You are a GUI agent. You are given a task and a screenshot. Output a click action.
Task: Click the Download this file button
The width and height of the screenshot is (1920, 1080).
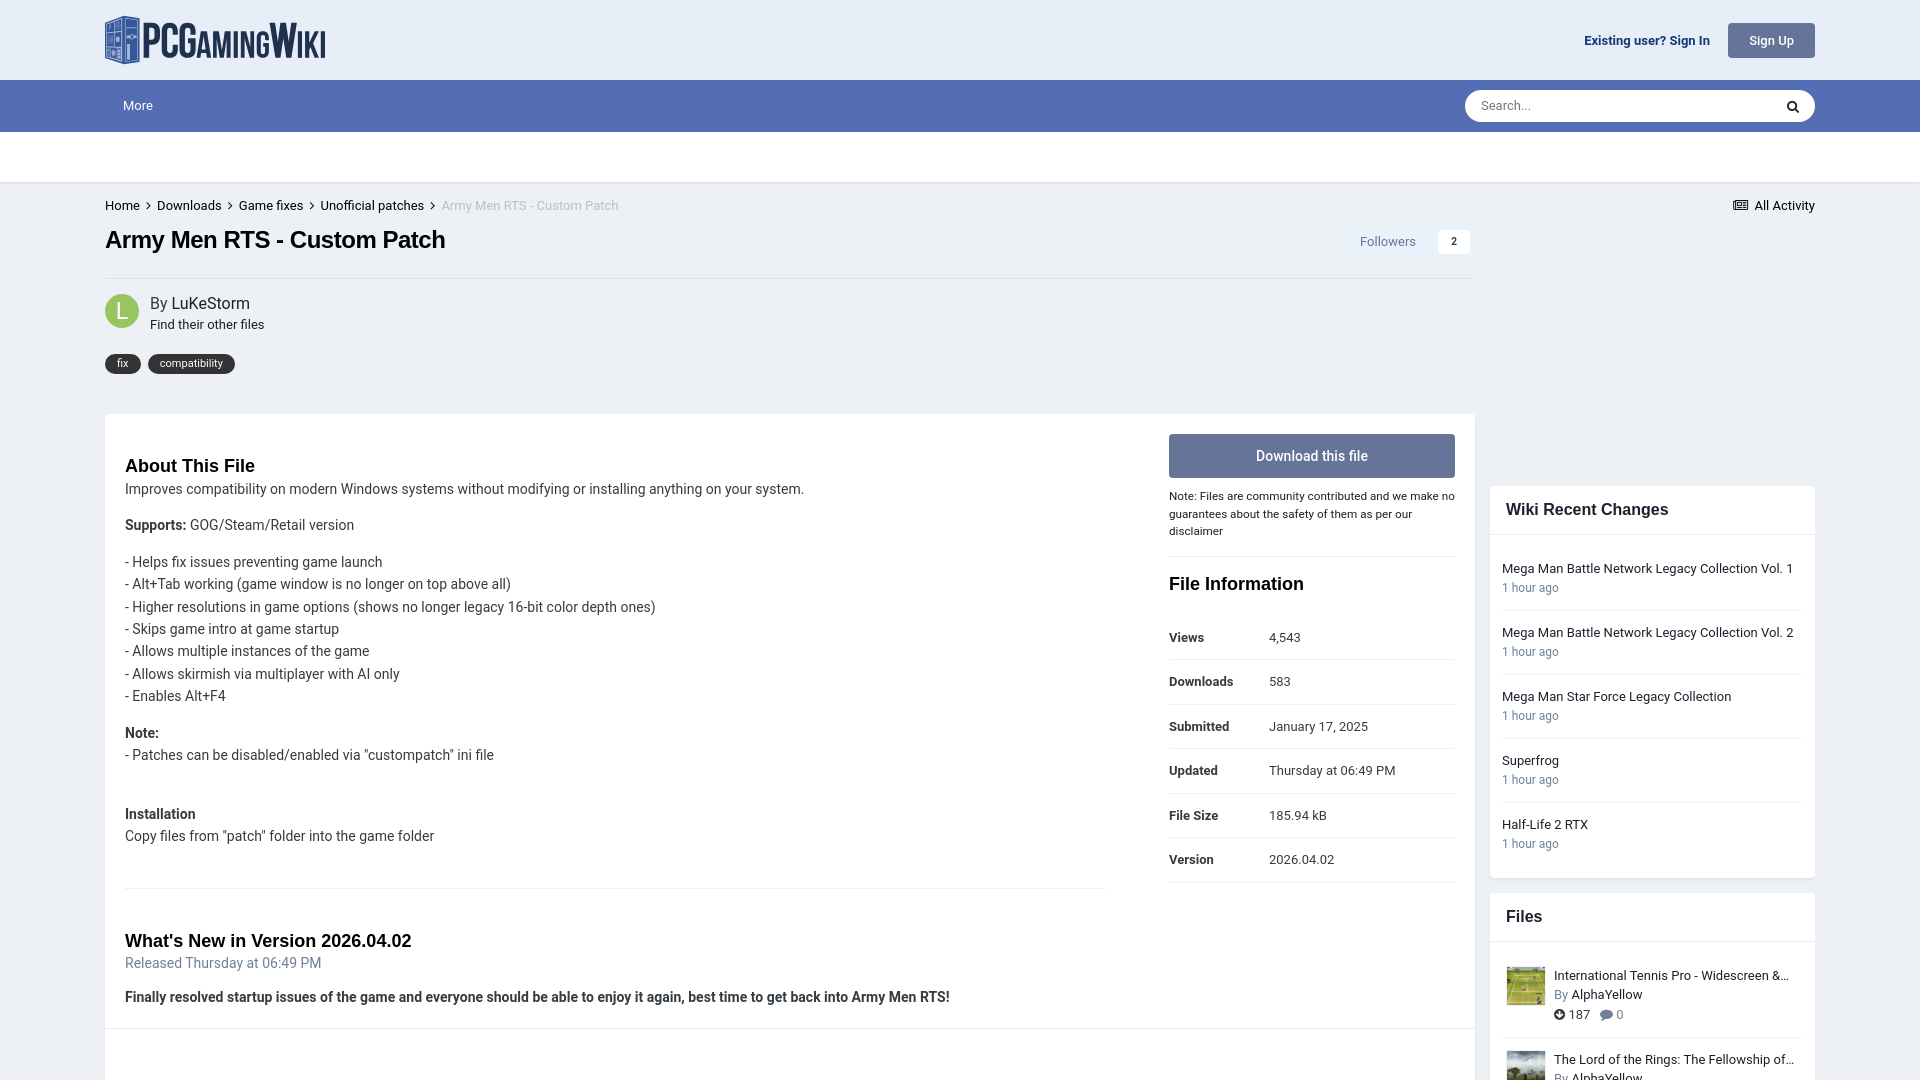pyautogui.click(x=1311, y=456)
